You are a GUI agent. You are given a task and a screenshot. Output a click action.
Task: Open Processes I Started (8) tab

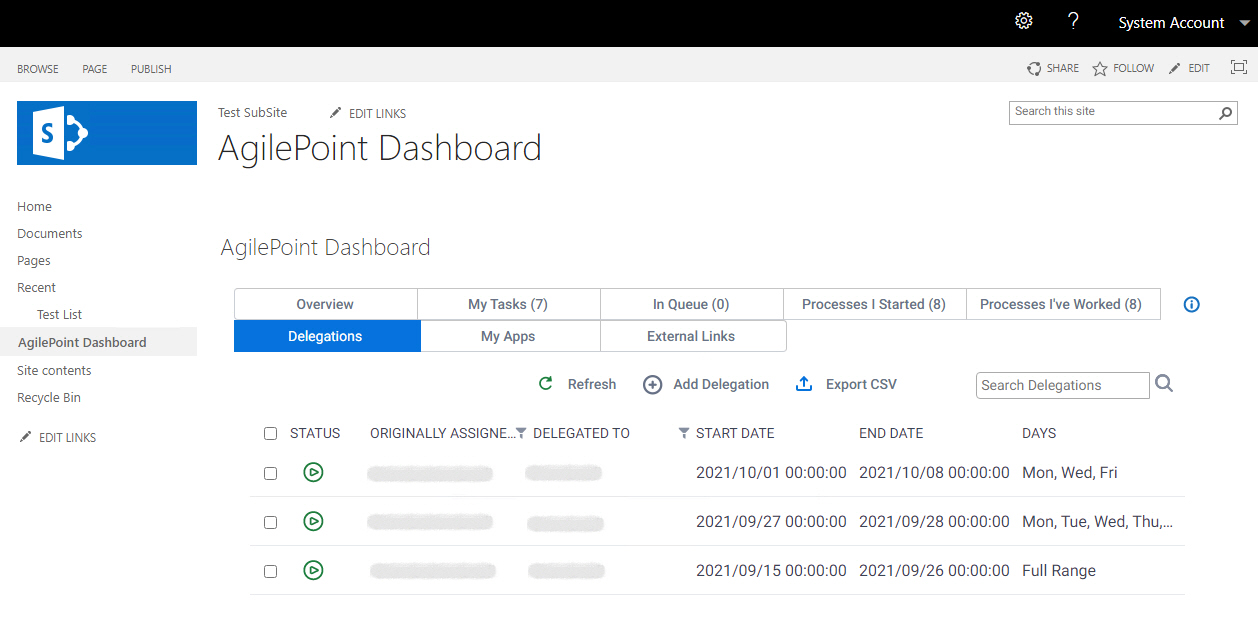click(x=874, y=304)
